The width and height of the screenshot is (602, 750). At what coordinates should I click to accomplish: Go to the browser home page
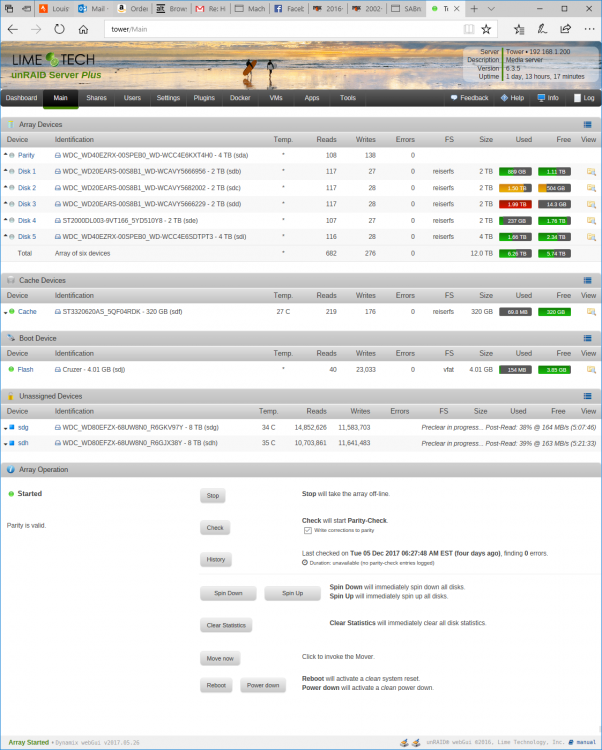83,29
